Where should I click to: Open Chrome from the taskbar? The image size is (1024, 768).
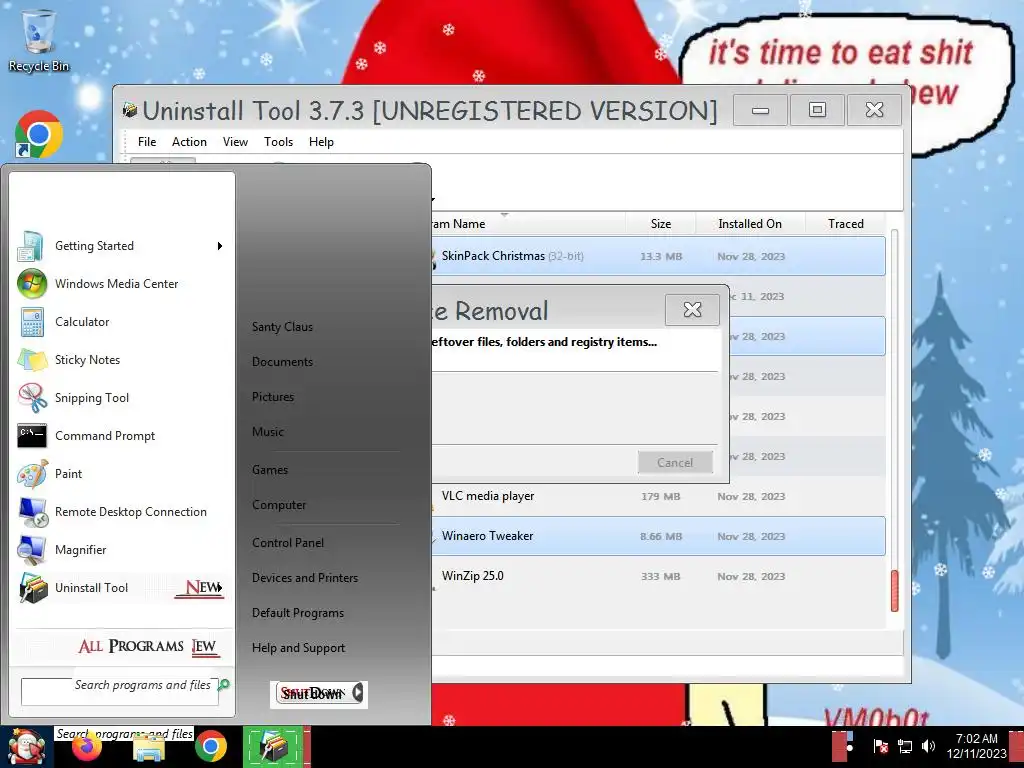[211, 747]
